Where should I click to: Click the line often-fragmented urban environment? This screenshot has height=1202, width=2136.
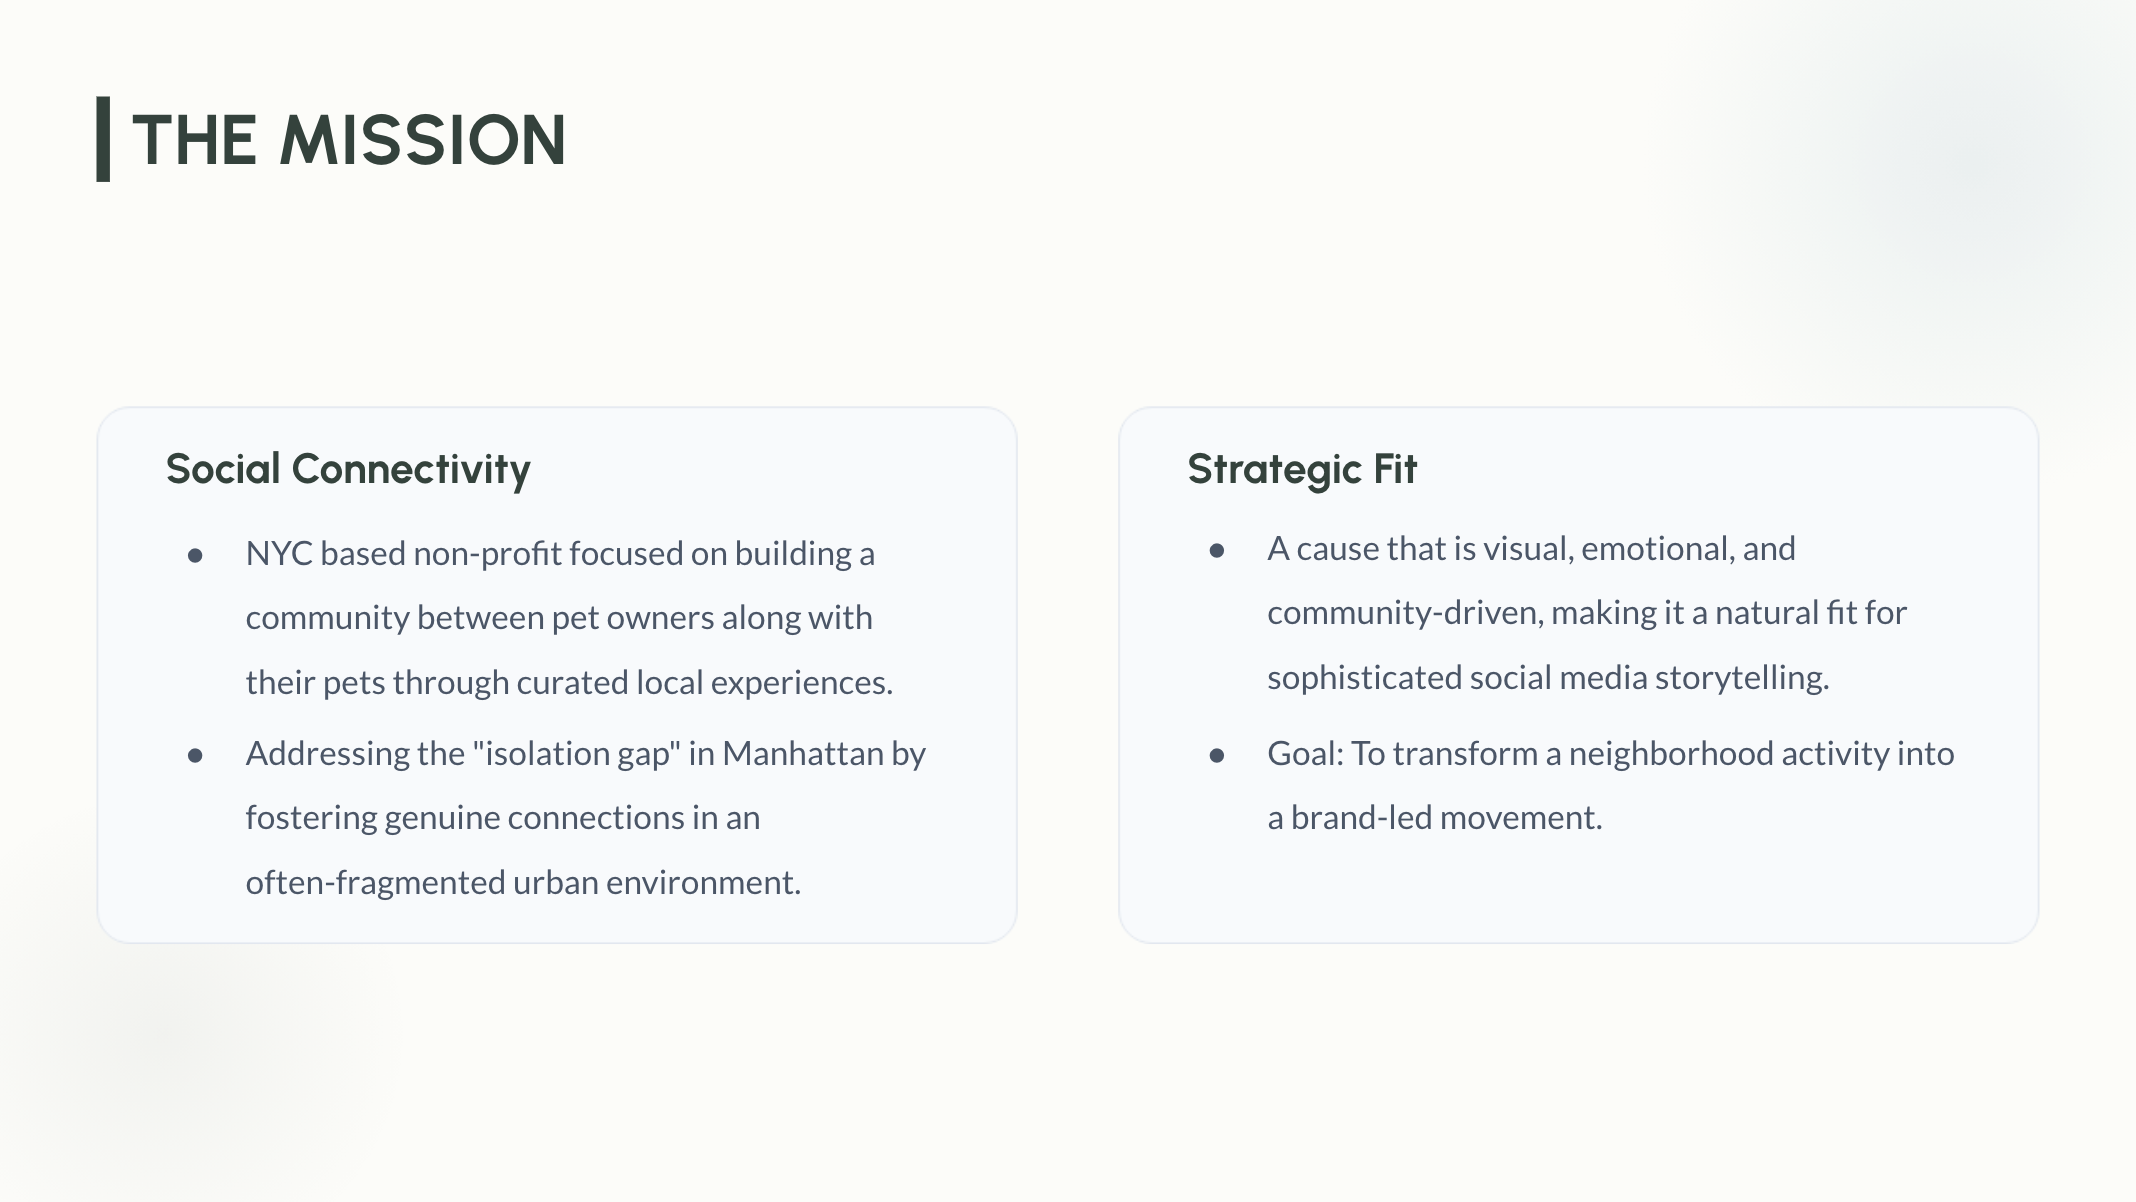pyautogui.click(x=523, y=882)
